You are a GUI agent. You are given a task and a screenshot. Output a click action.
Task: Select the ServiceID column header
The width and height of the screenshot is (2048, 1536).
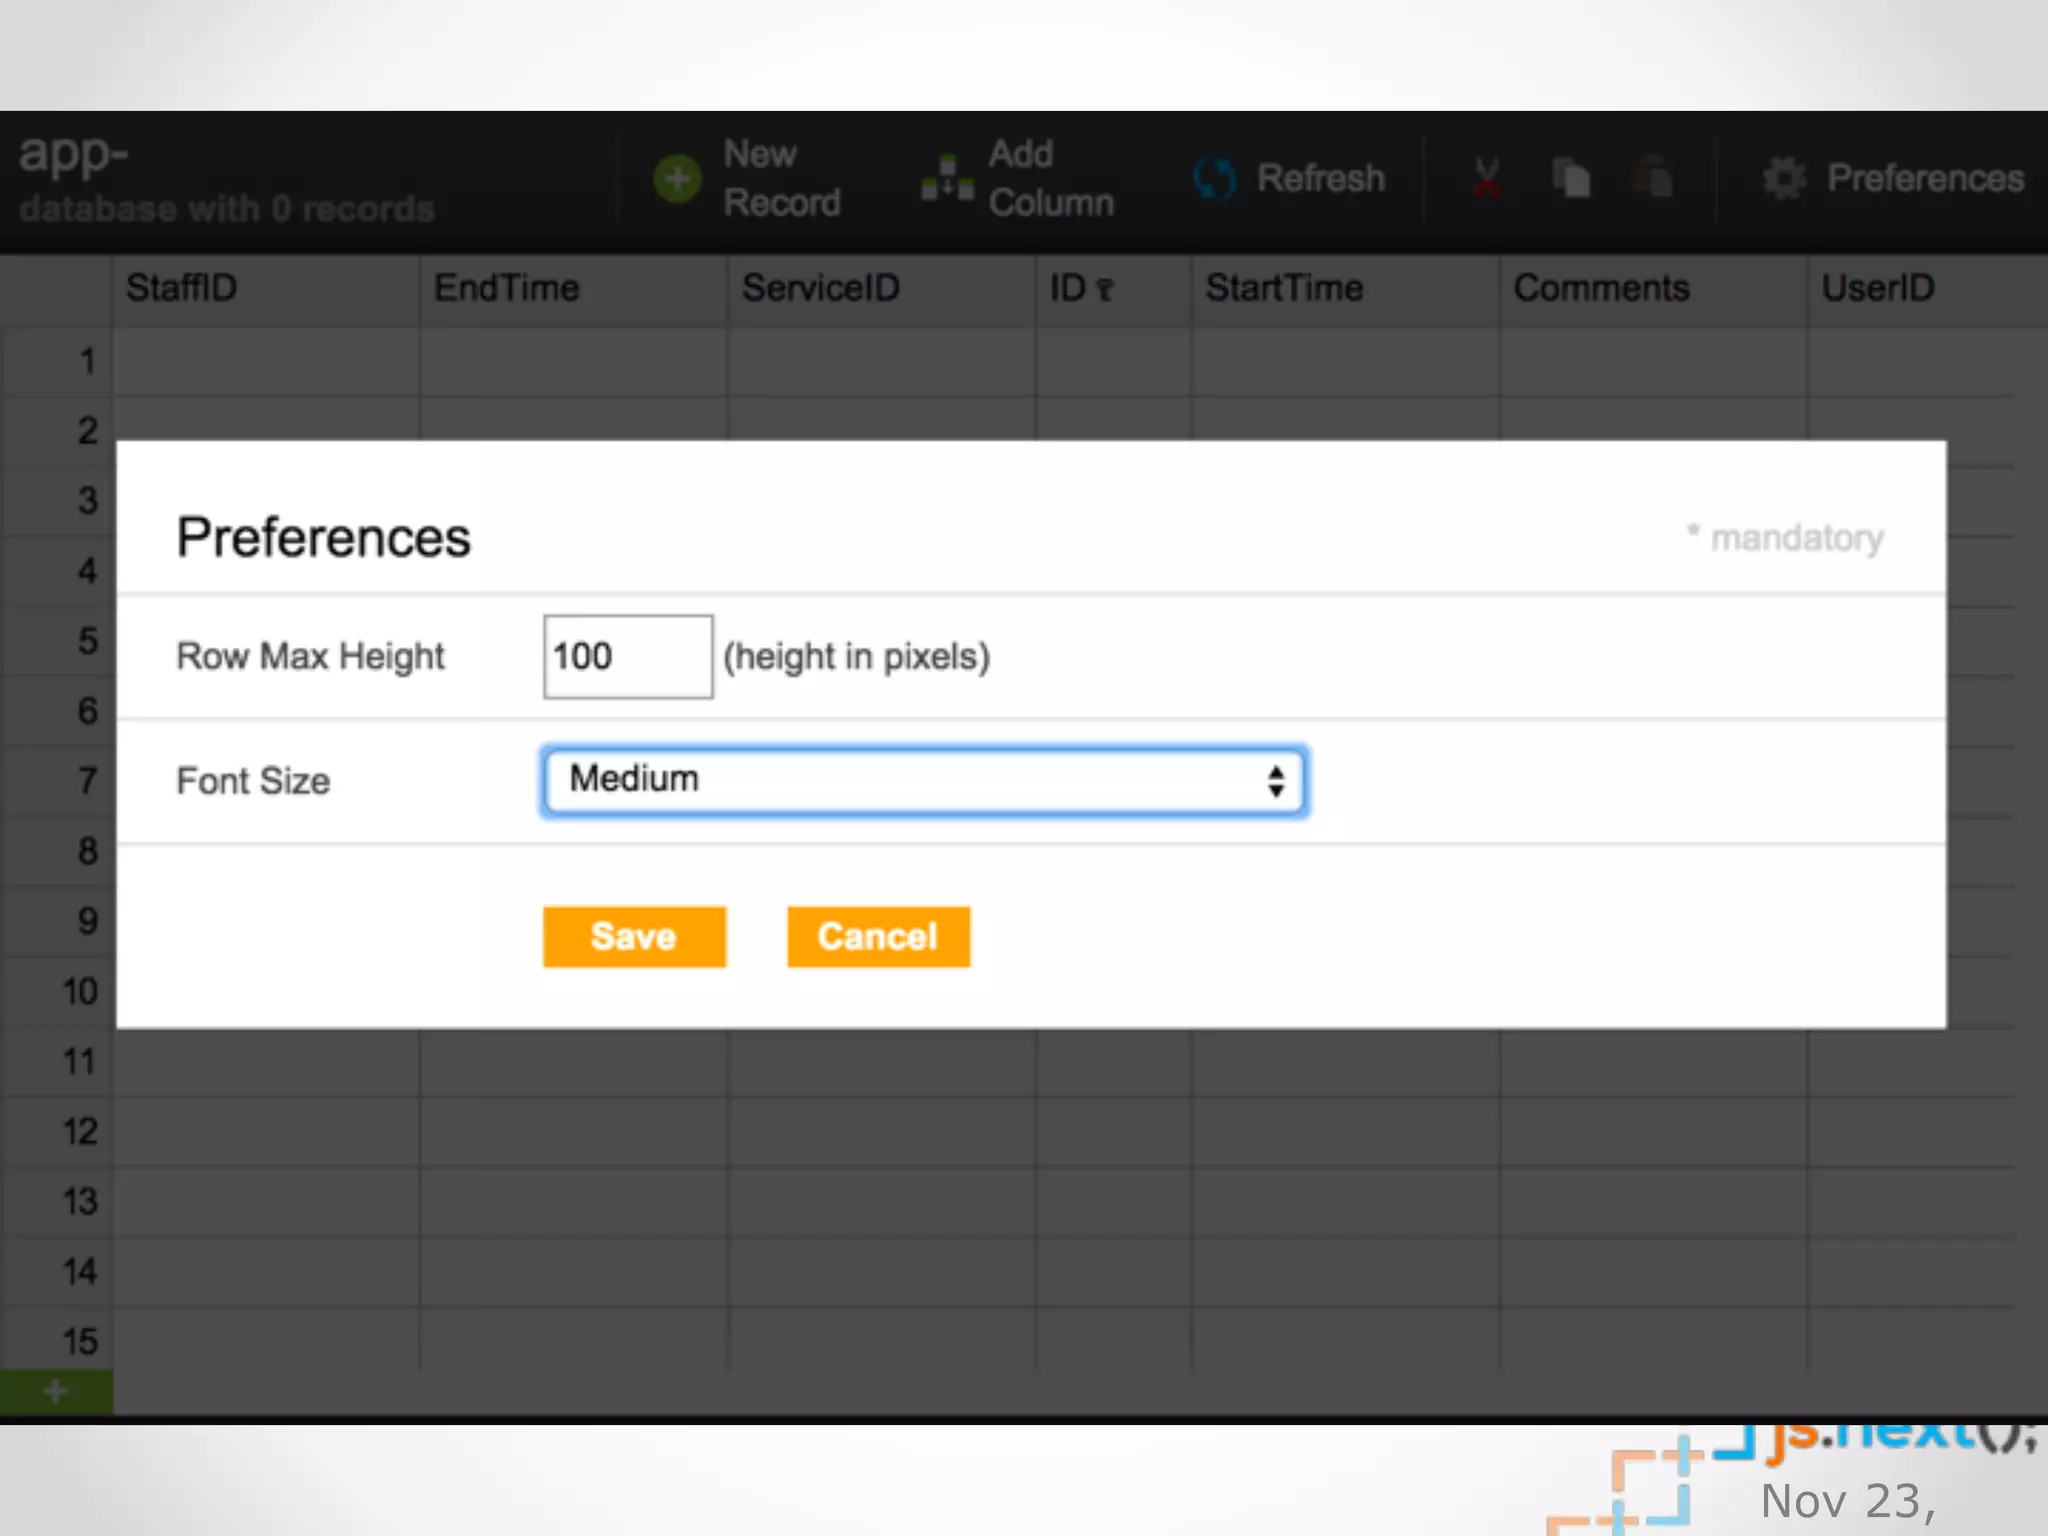[880, 289]
